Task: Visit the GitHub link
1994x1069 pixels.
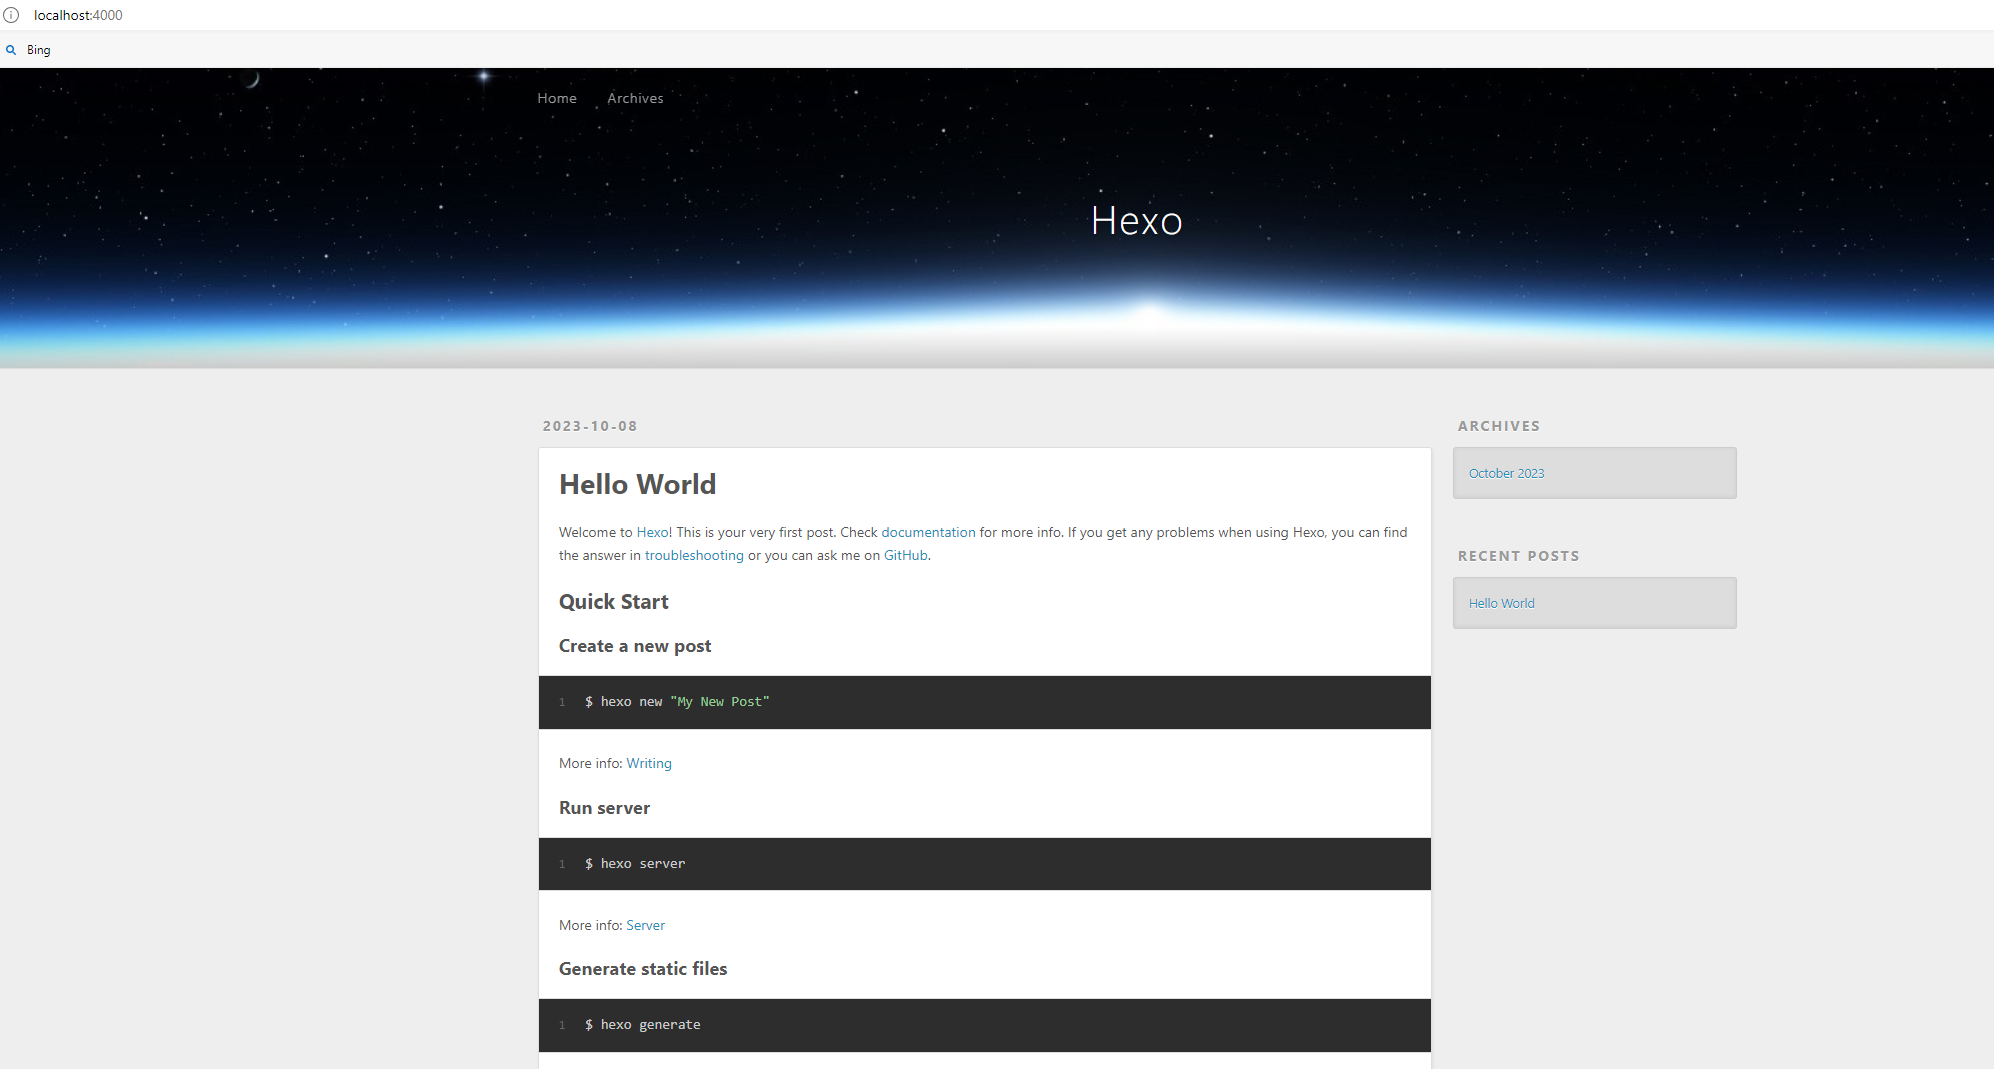Action: (x=905, y=555)
